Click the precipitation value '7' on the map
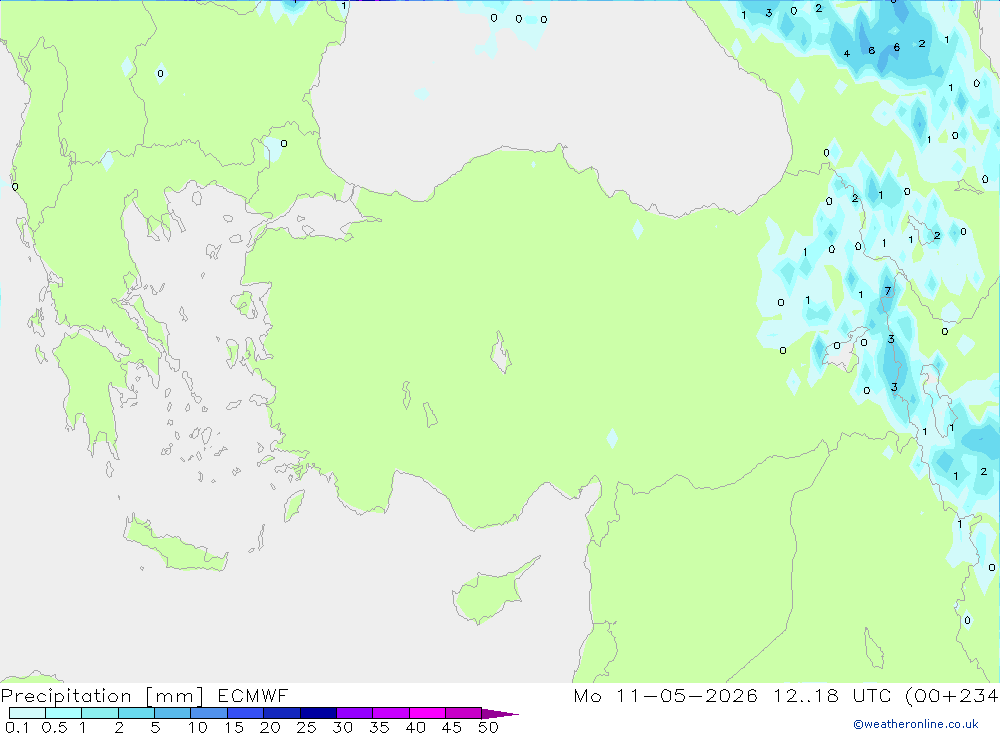Image resolution: width=1000 pixels, height=733 pixels. pos(888,291)
